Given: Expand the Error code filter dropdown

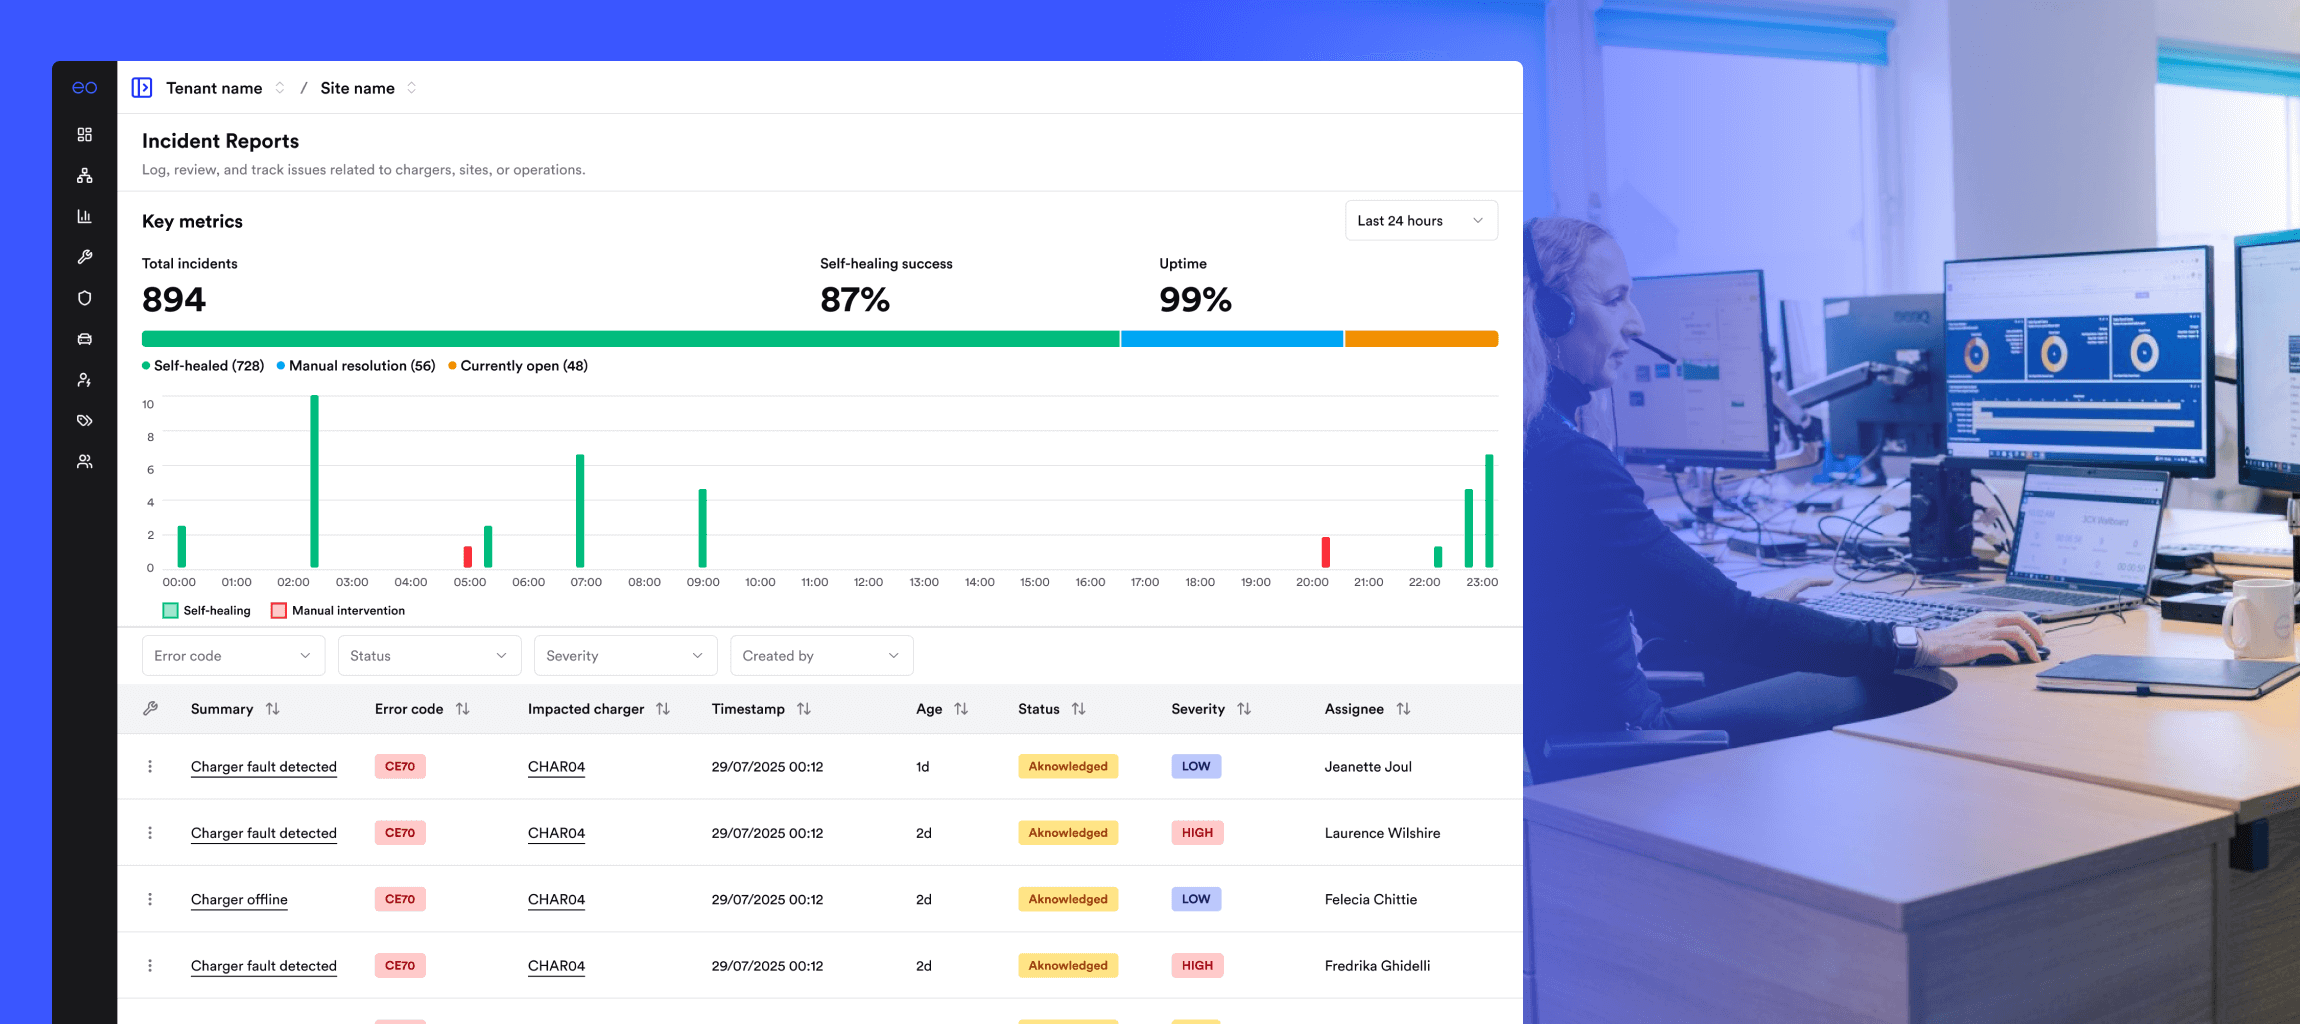Looking at the screenshot, I should click(x=233, y=656).
